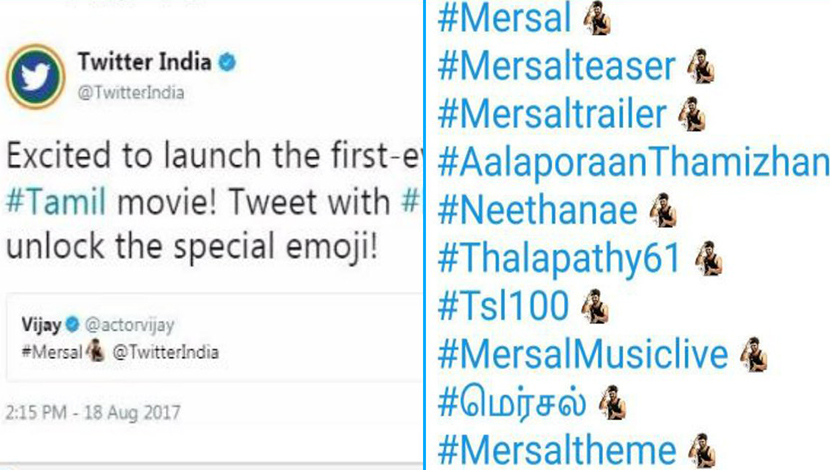830x470 pixels.
Task: Open the #Tamil hashtag link
Action: pyautogui.click(x=56, y=202)
